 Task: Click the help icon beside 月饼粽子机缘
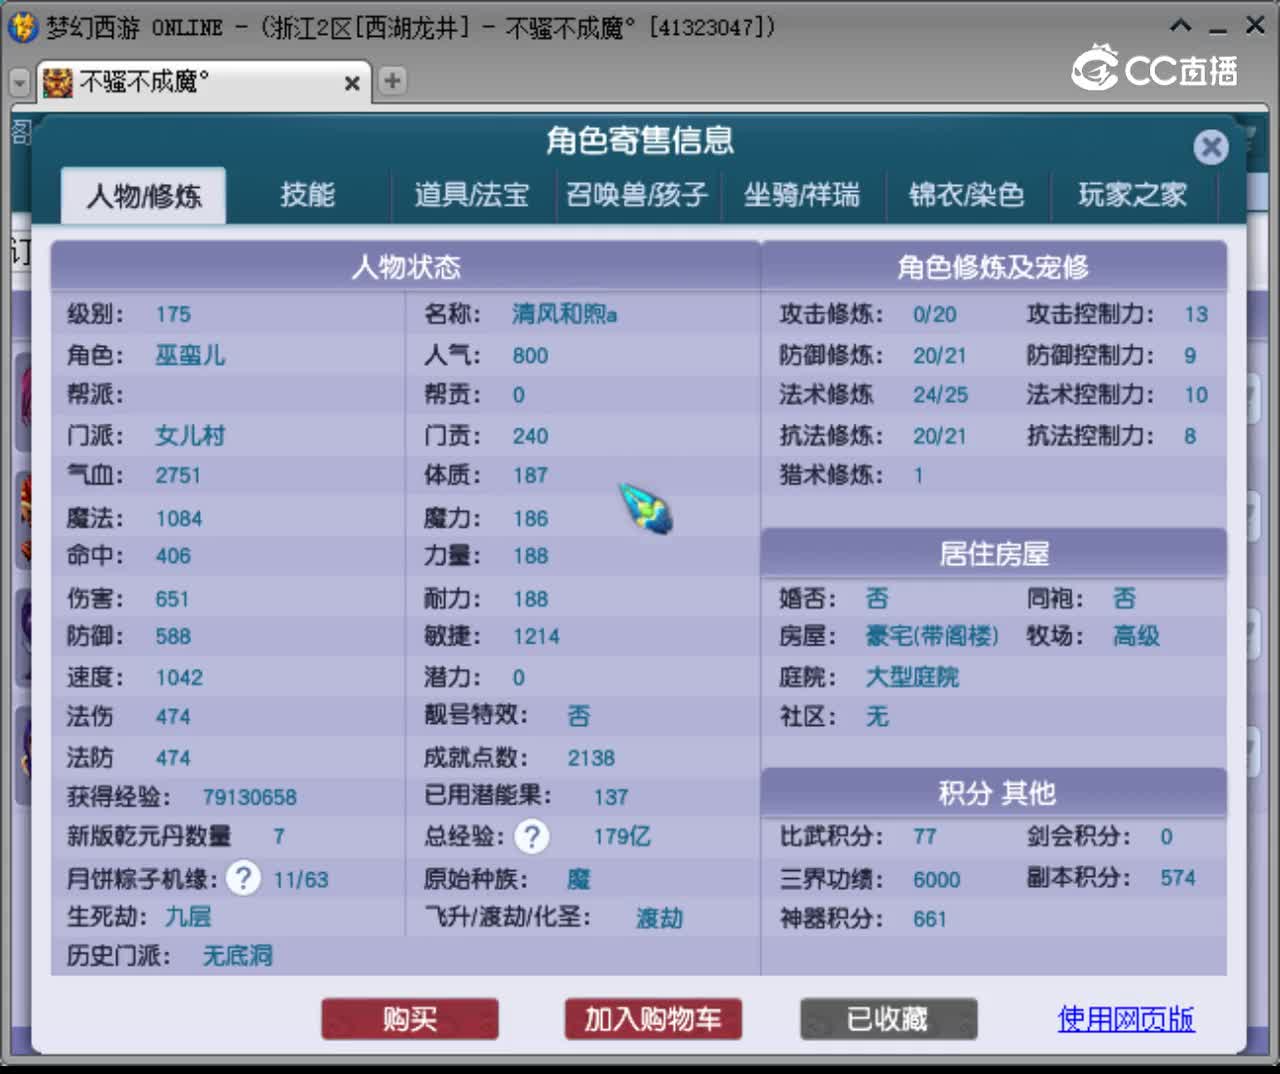point(243,878)
